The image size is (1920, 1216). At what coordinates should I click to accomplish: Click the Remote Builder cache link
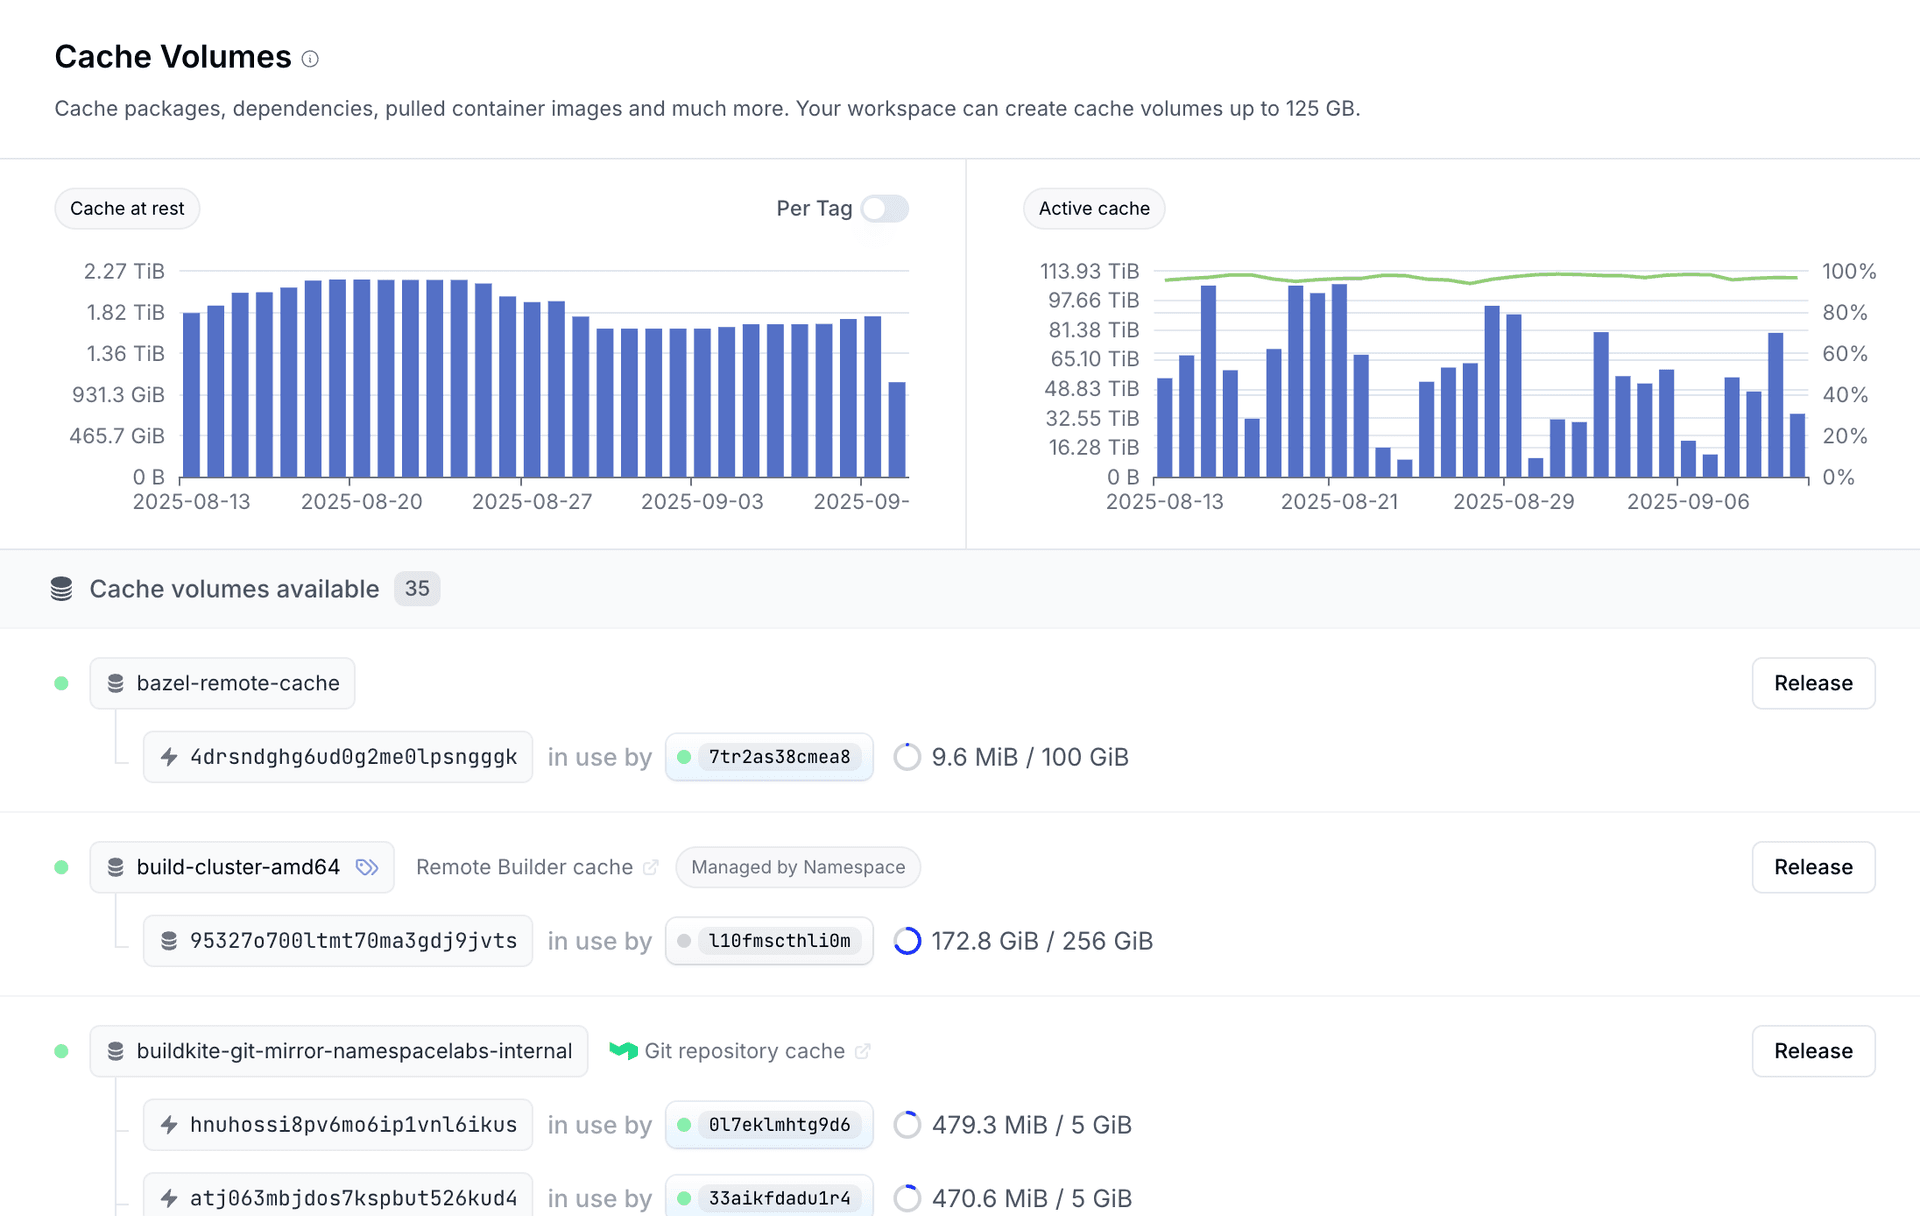pyautogui.click(x=524, y=867)
